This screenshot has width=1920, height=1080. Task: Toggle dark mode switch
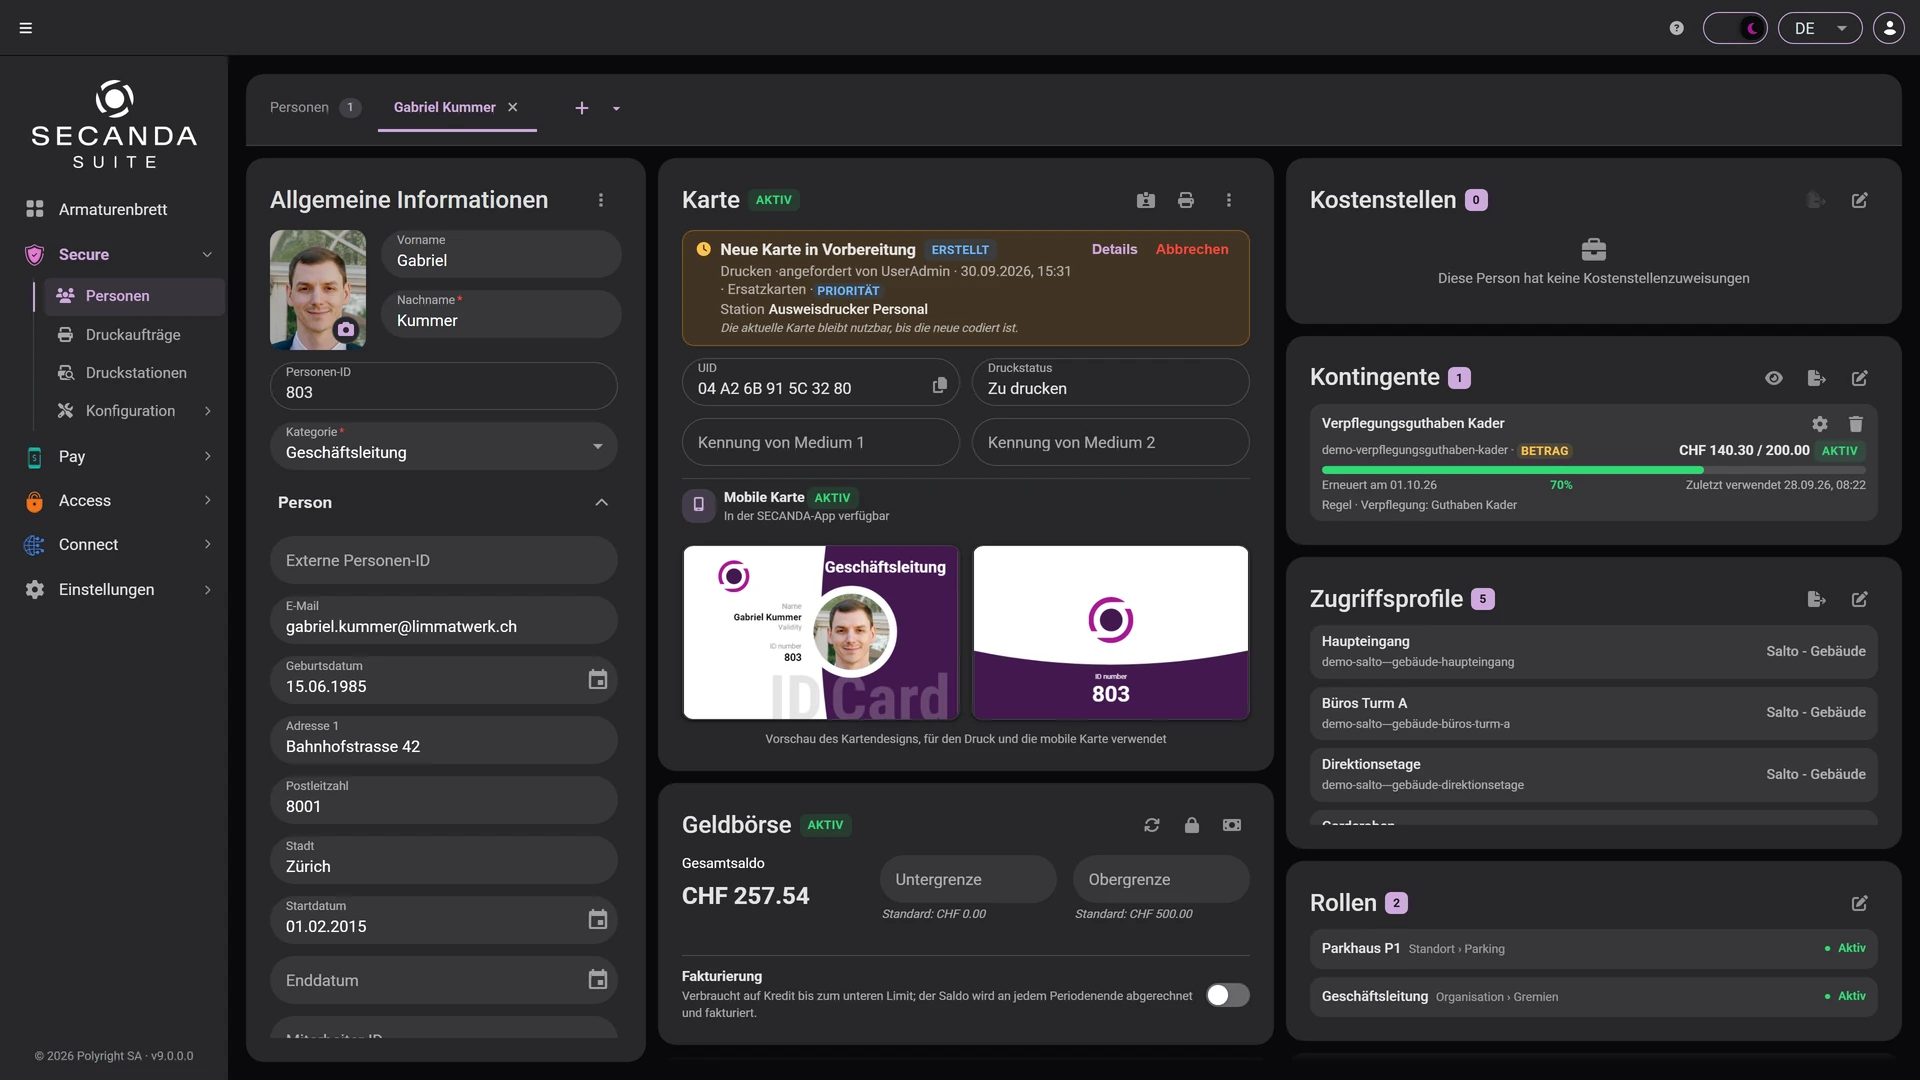[1735, 28]
